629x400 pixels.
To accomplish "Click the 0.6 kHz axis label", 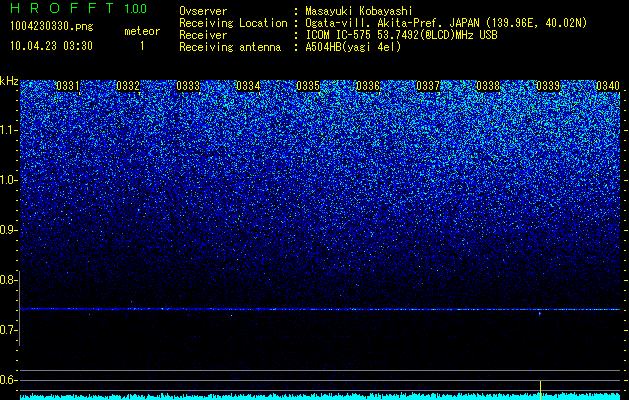I will pos(8,380).
